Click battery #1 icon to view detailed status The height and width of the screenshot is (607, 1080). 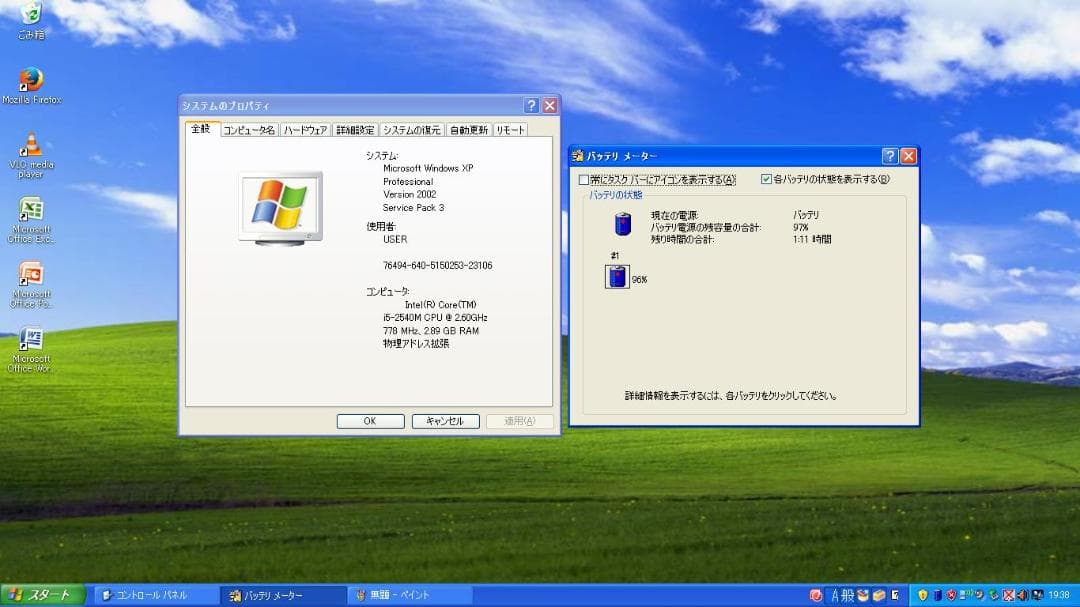617,277
